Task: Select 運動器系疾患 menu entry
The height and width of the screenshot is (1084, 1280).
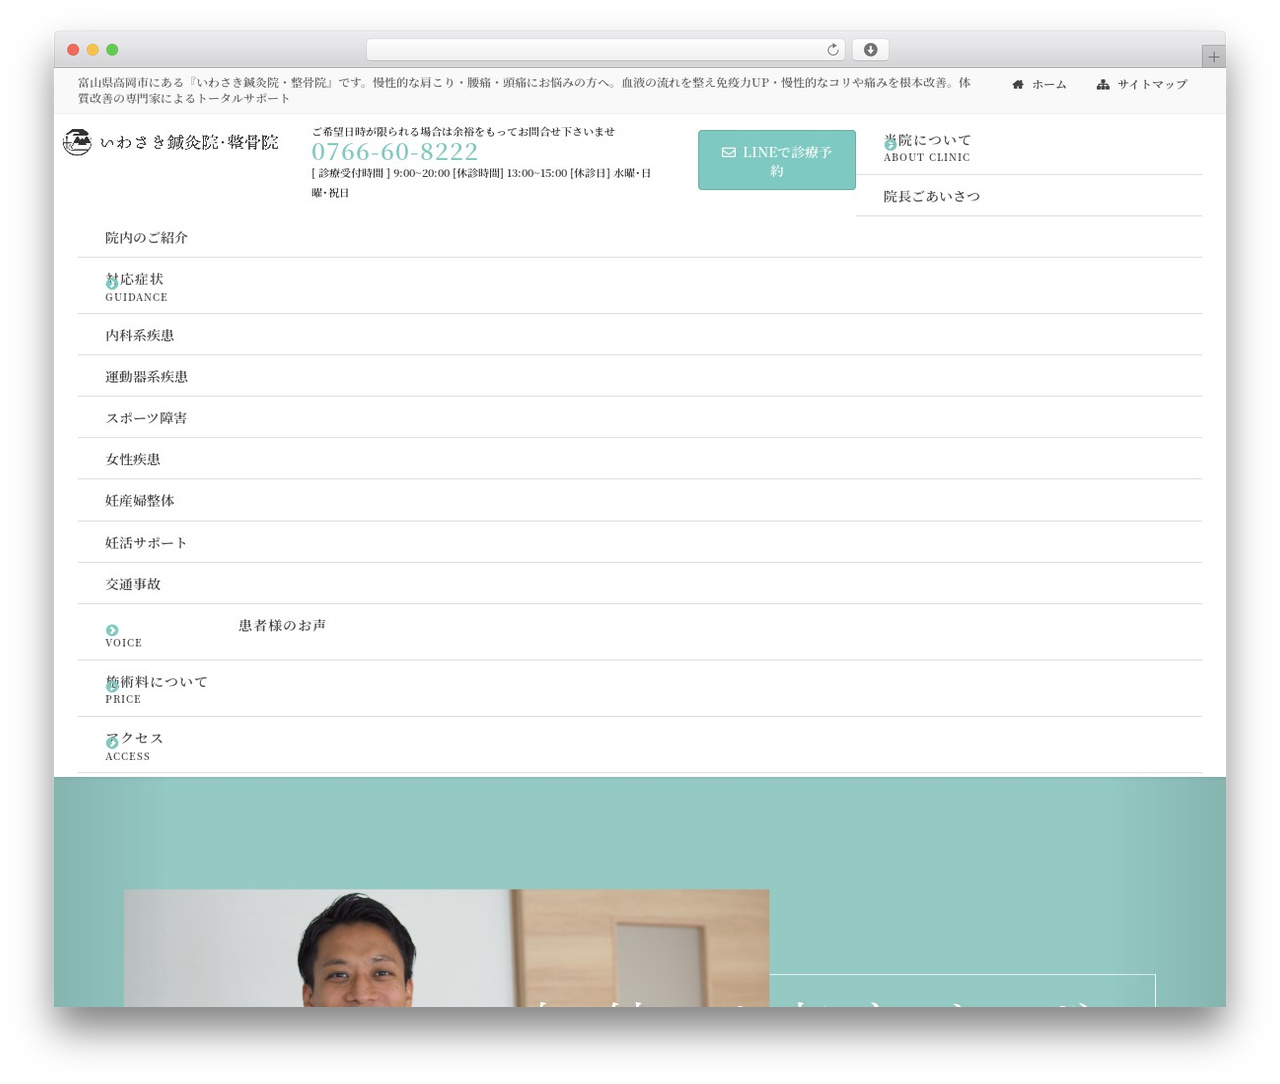Action: [x=640, y=377]
